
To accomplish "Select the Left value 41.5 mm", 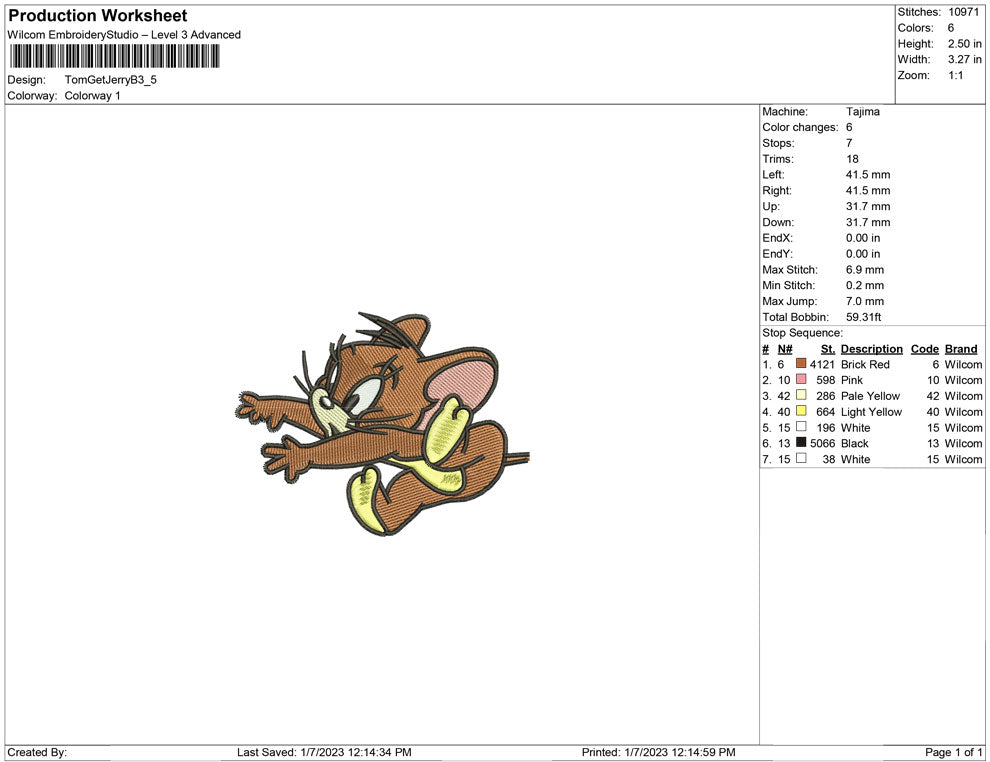I will pyautogui.click(x=868, y=175).
